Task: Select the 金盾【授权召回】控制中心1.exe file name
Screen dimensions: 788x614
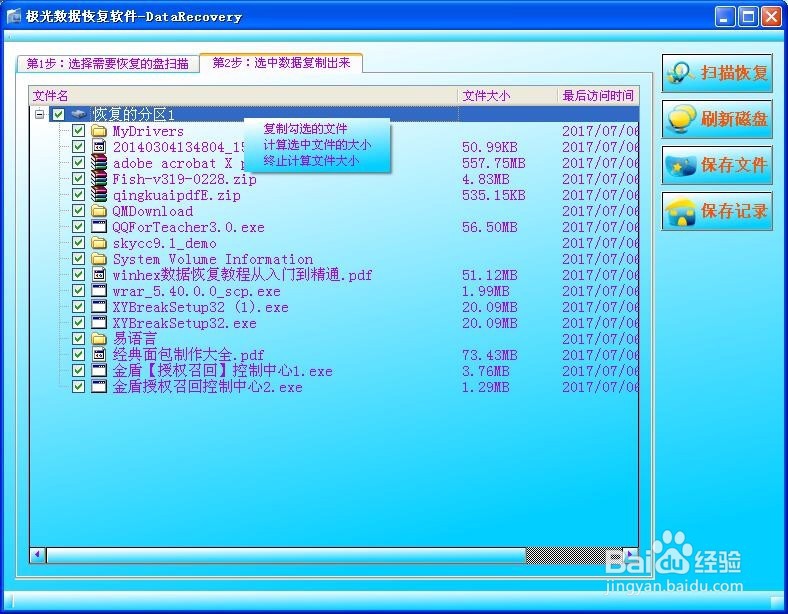Action: point(222,371)
